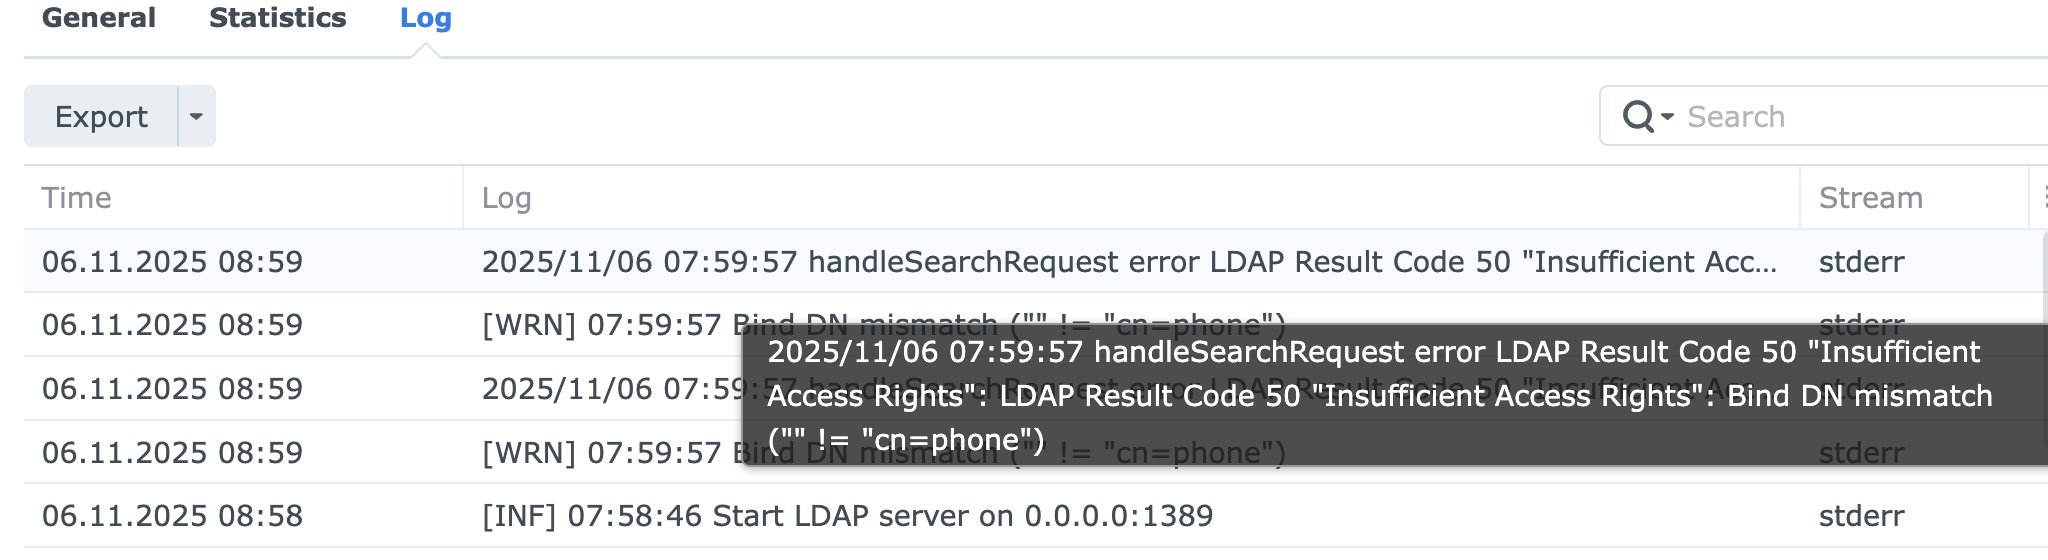Select the last [WRN] Bind DN mismatch row
Screen dimensions: 2048x560
[600, 453]
